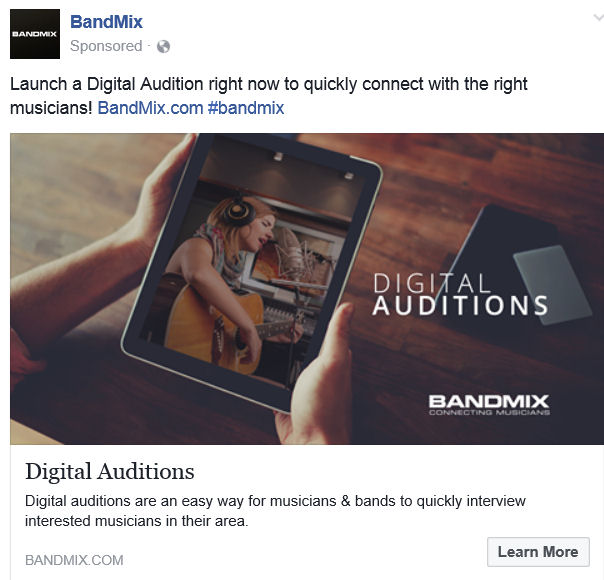Click the Learn More button

click(538, 552)
